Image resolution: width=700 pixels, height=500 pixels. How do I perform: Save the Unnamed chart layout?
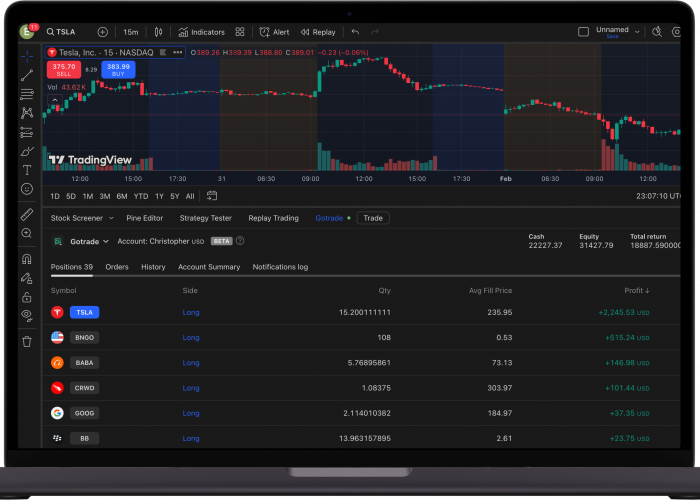pos(612,37)
